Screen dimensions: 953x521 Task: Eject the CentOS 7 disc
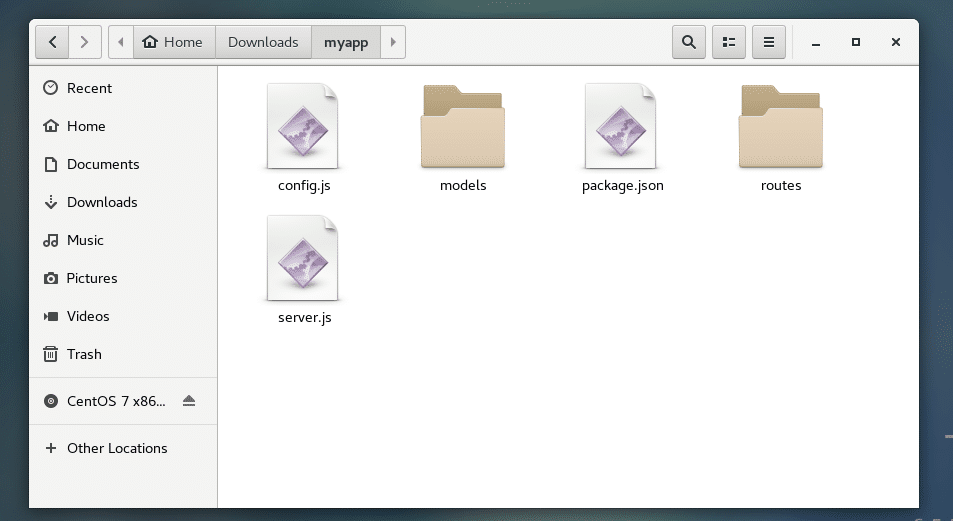(x=189, y=401)
